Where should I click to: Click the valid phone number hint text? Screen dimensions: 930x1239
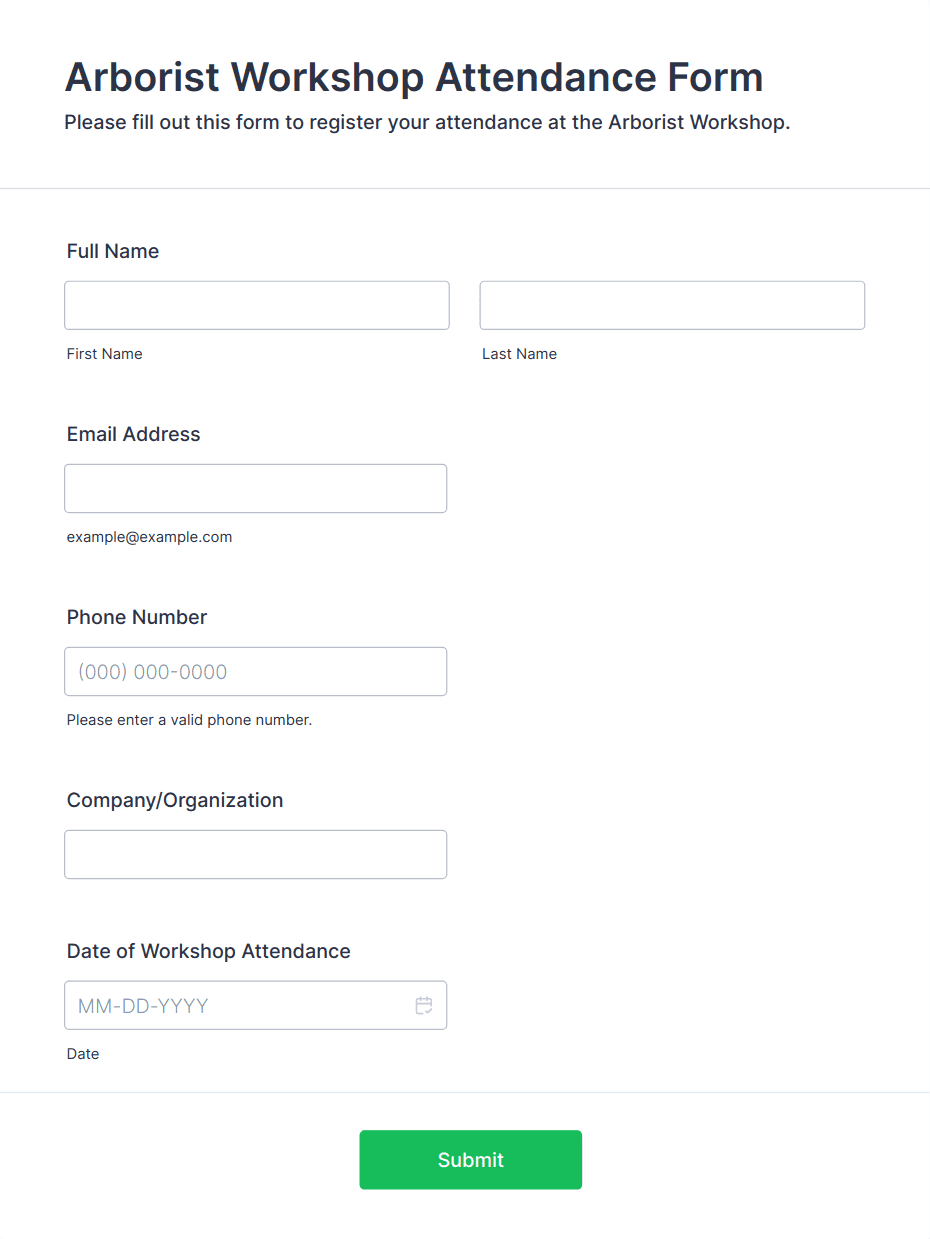click(x=190, y=720)
